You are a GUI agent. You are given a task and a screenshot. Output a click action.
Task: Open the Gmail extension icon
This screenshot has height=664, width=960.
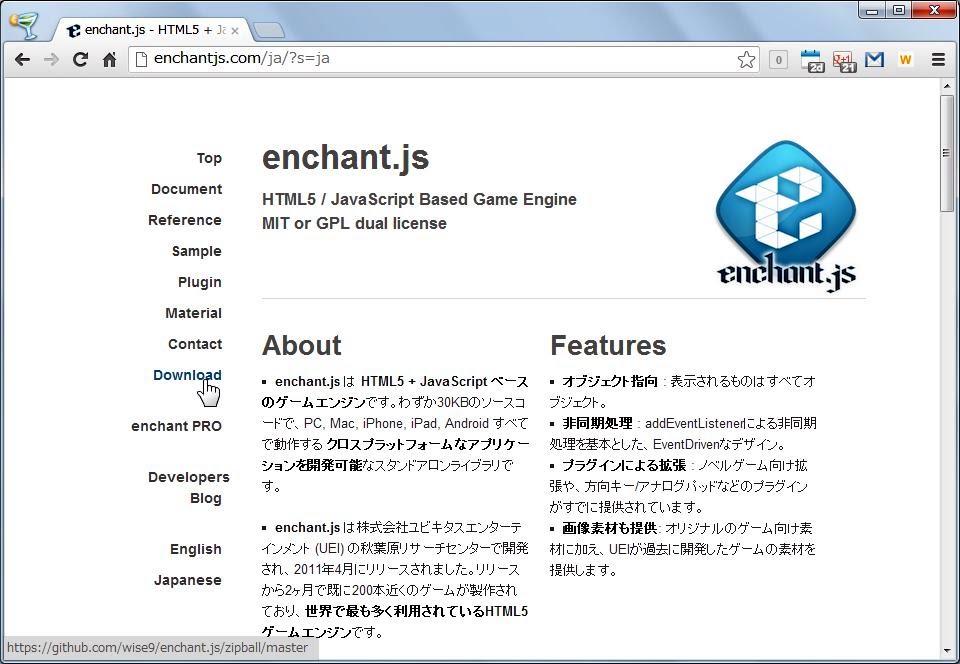coord(874,60)
